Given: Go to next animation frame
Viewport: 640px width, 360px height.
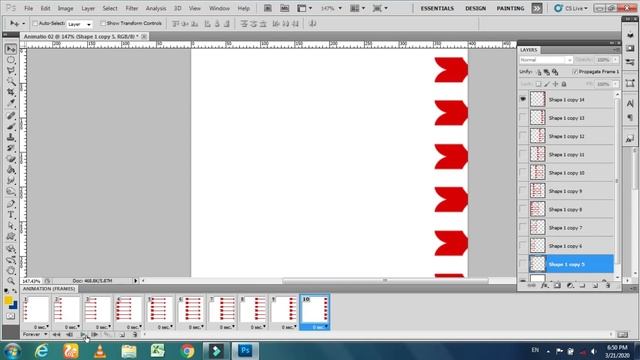Looking at the screenshot, I should coord(94,335).
